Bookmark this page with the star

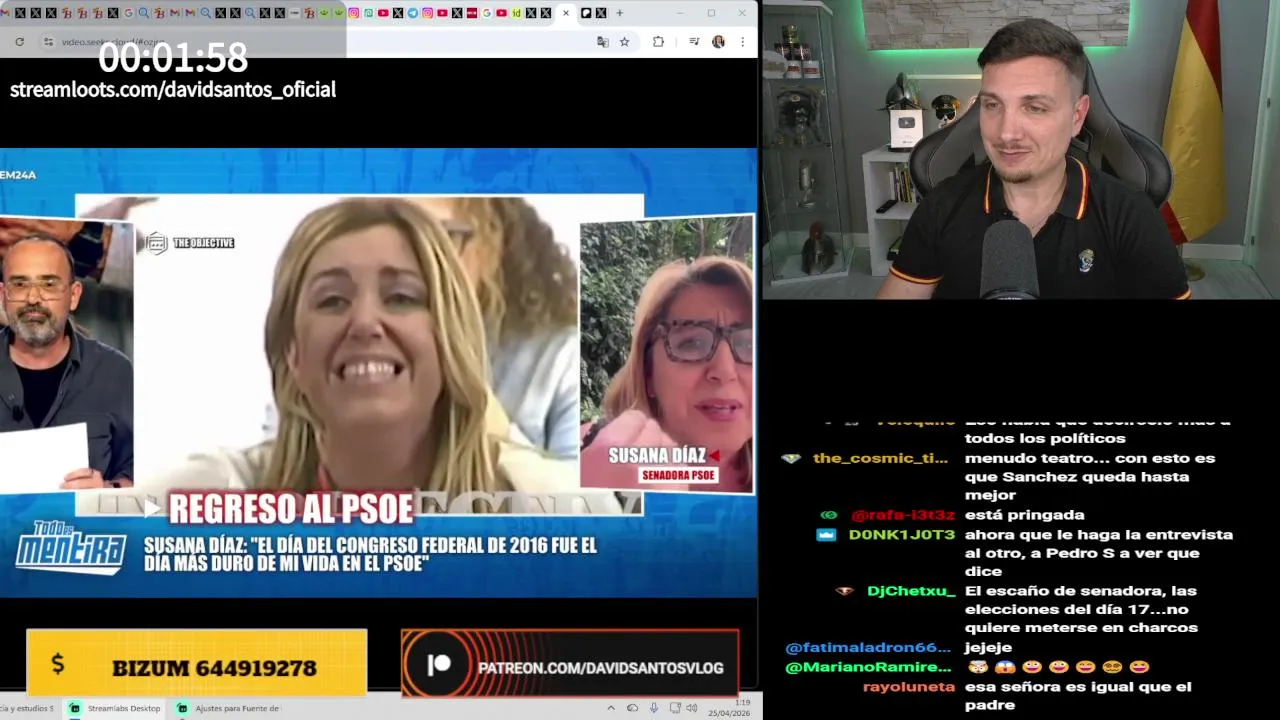[x=624, y=42]
